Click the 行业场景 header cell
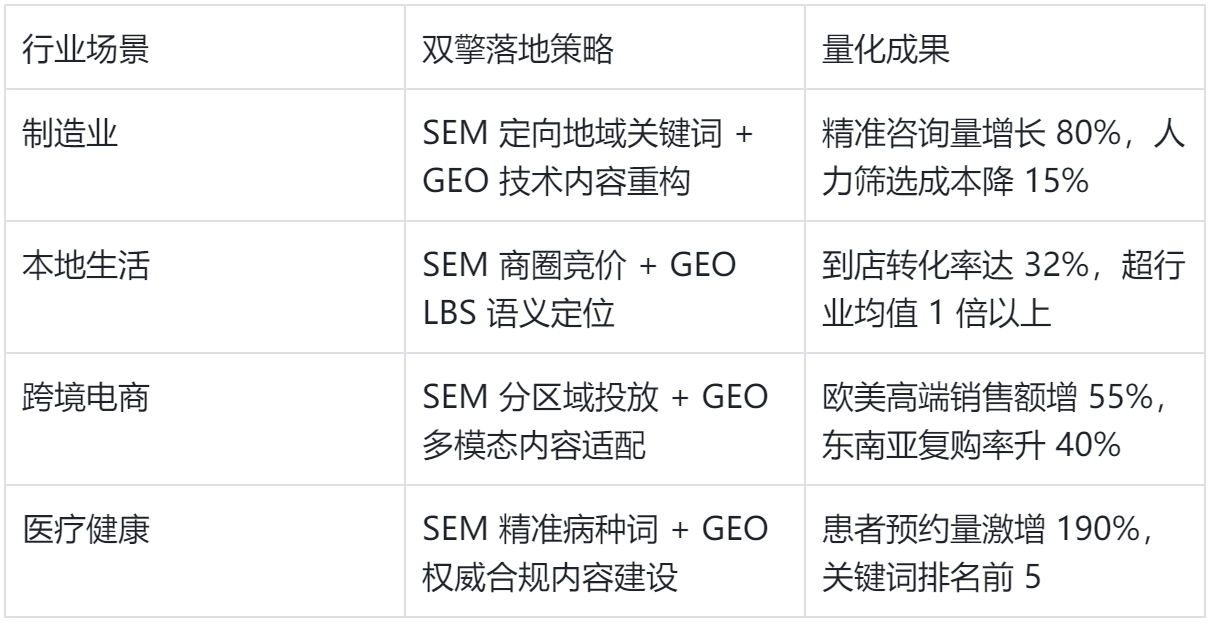The image size is (1212, 626). (87, 52)
